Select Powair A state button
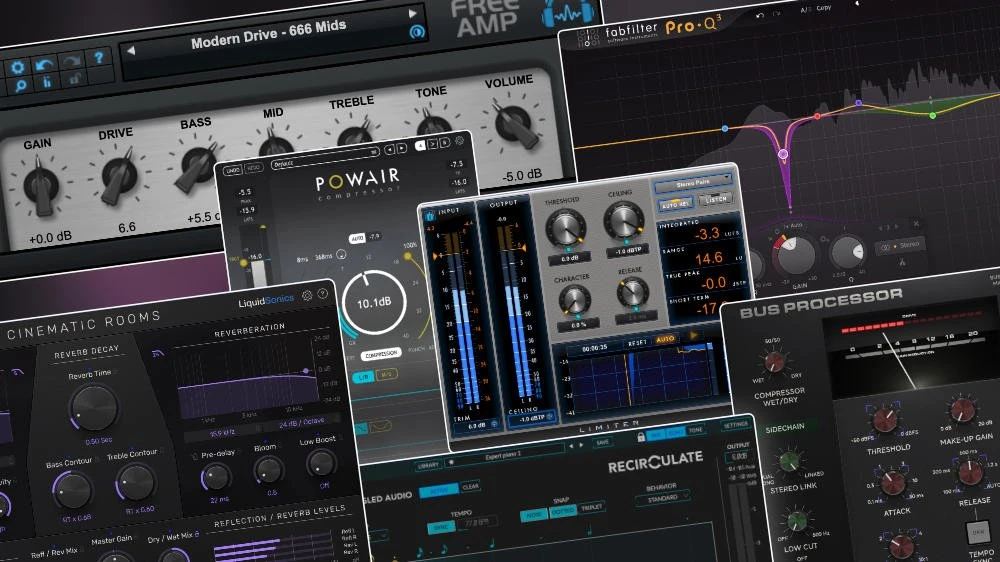The image size is (1000, 562). click(x=420, y=146)
